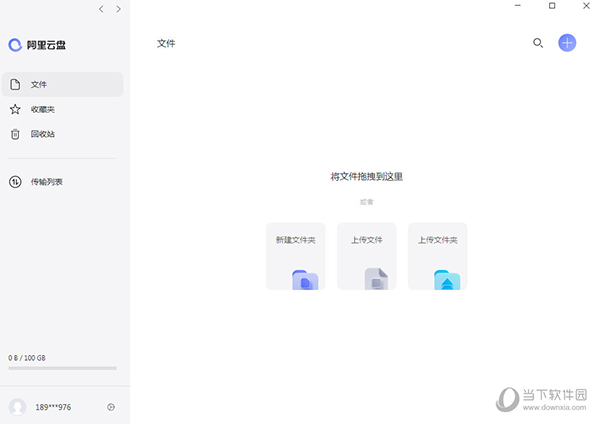Viewport: 600px width, 424px height.
Task: Click the storage usage bar
Action: 62,368
